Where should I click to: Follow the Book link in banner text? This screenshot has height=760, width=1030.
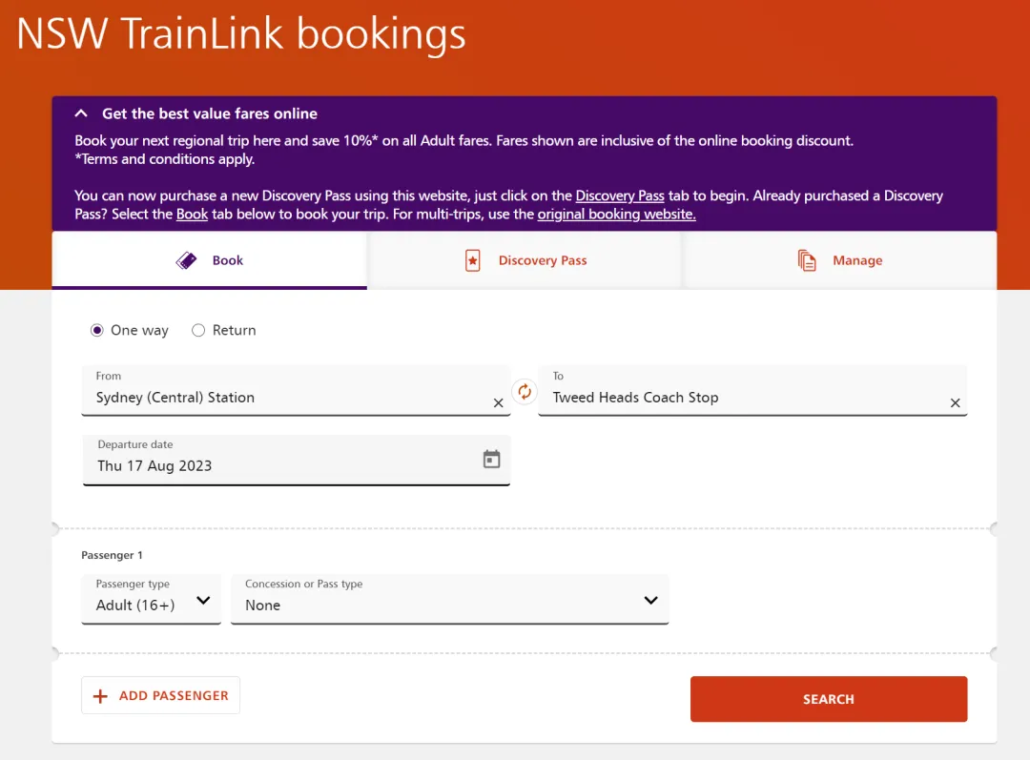point(192,214)
